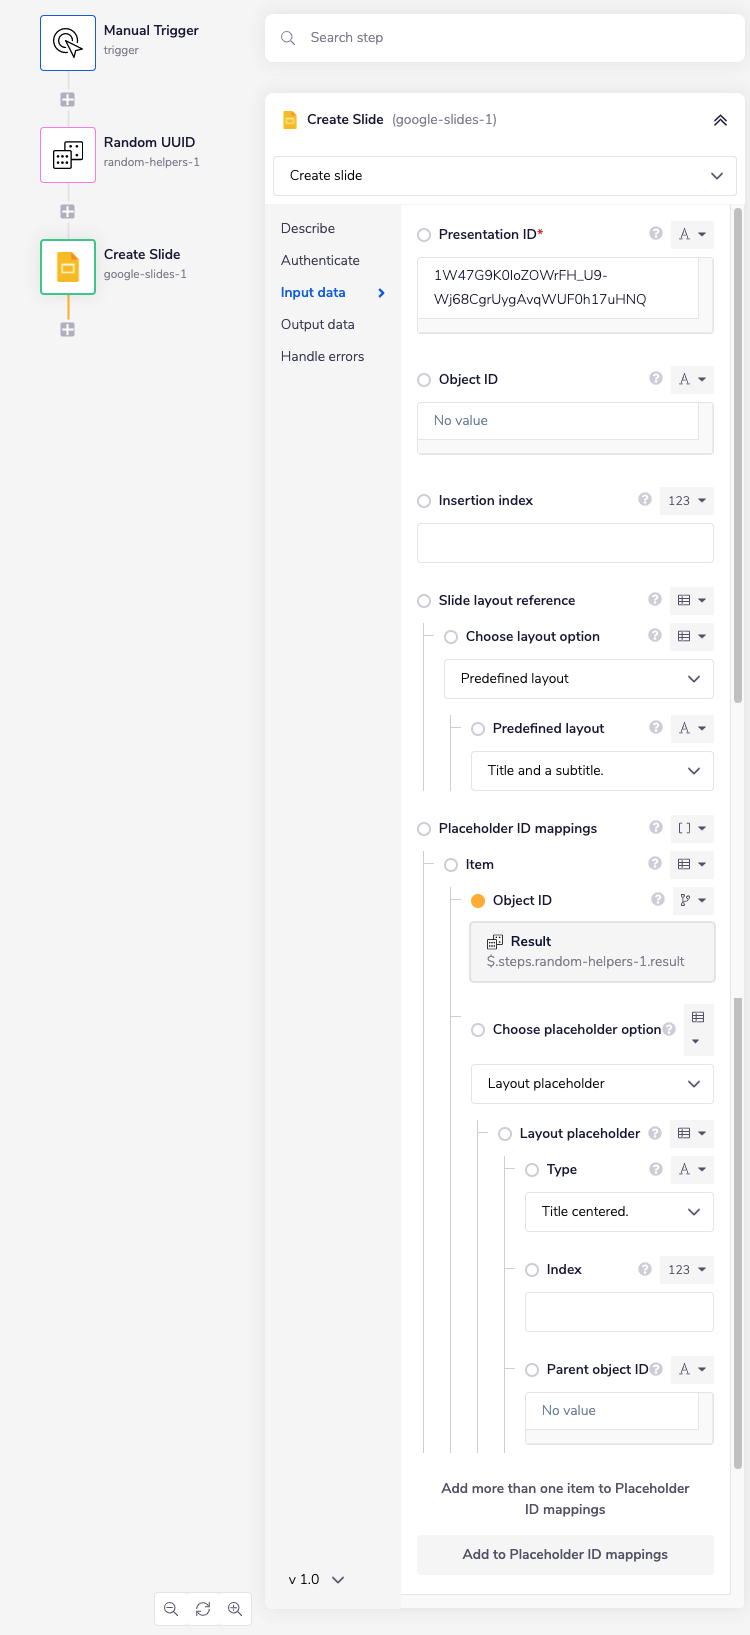Open the Random UUID step icon
The width and height of the screenshot is (750, 1635).
[67, 155]
